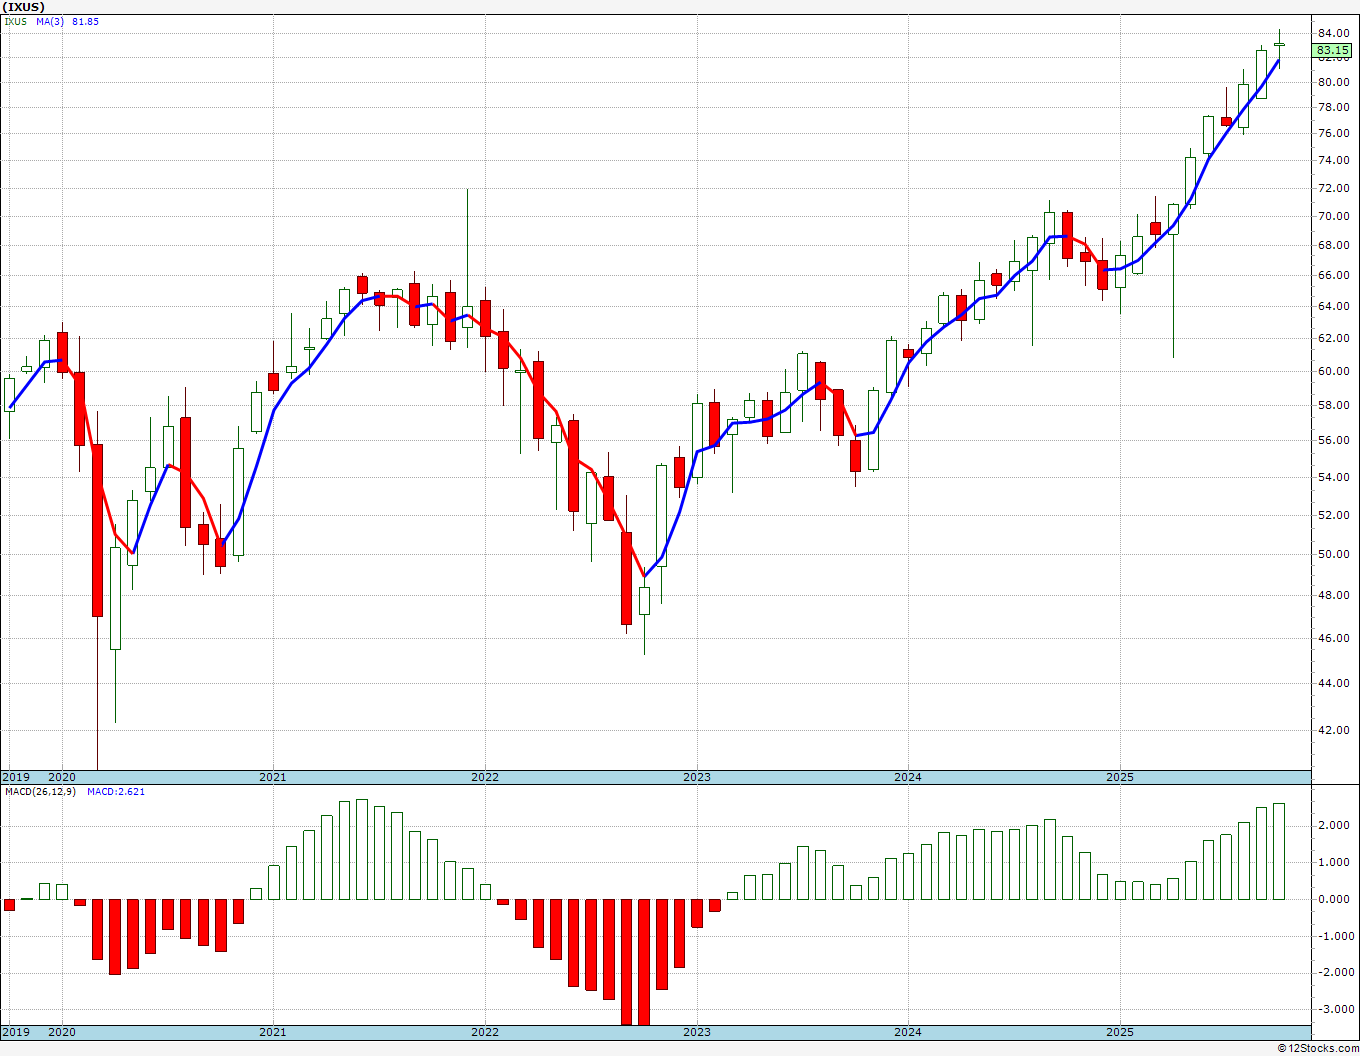Image resolution: width=1360 pixels, height=1056 pixels.
Task: Click 2019 on the price chart time axis
Action: [x=16, y=777]
